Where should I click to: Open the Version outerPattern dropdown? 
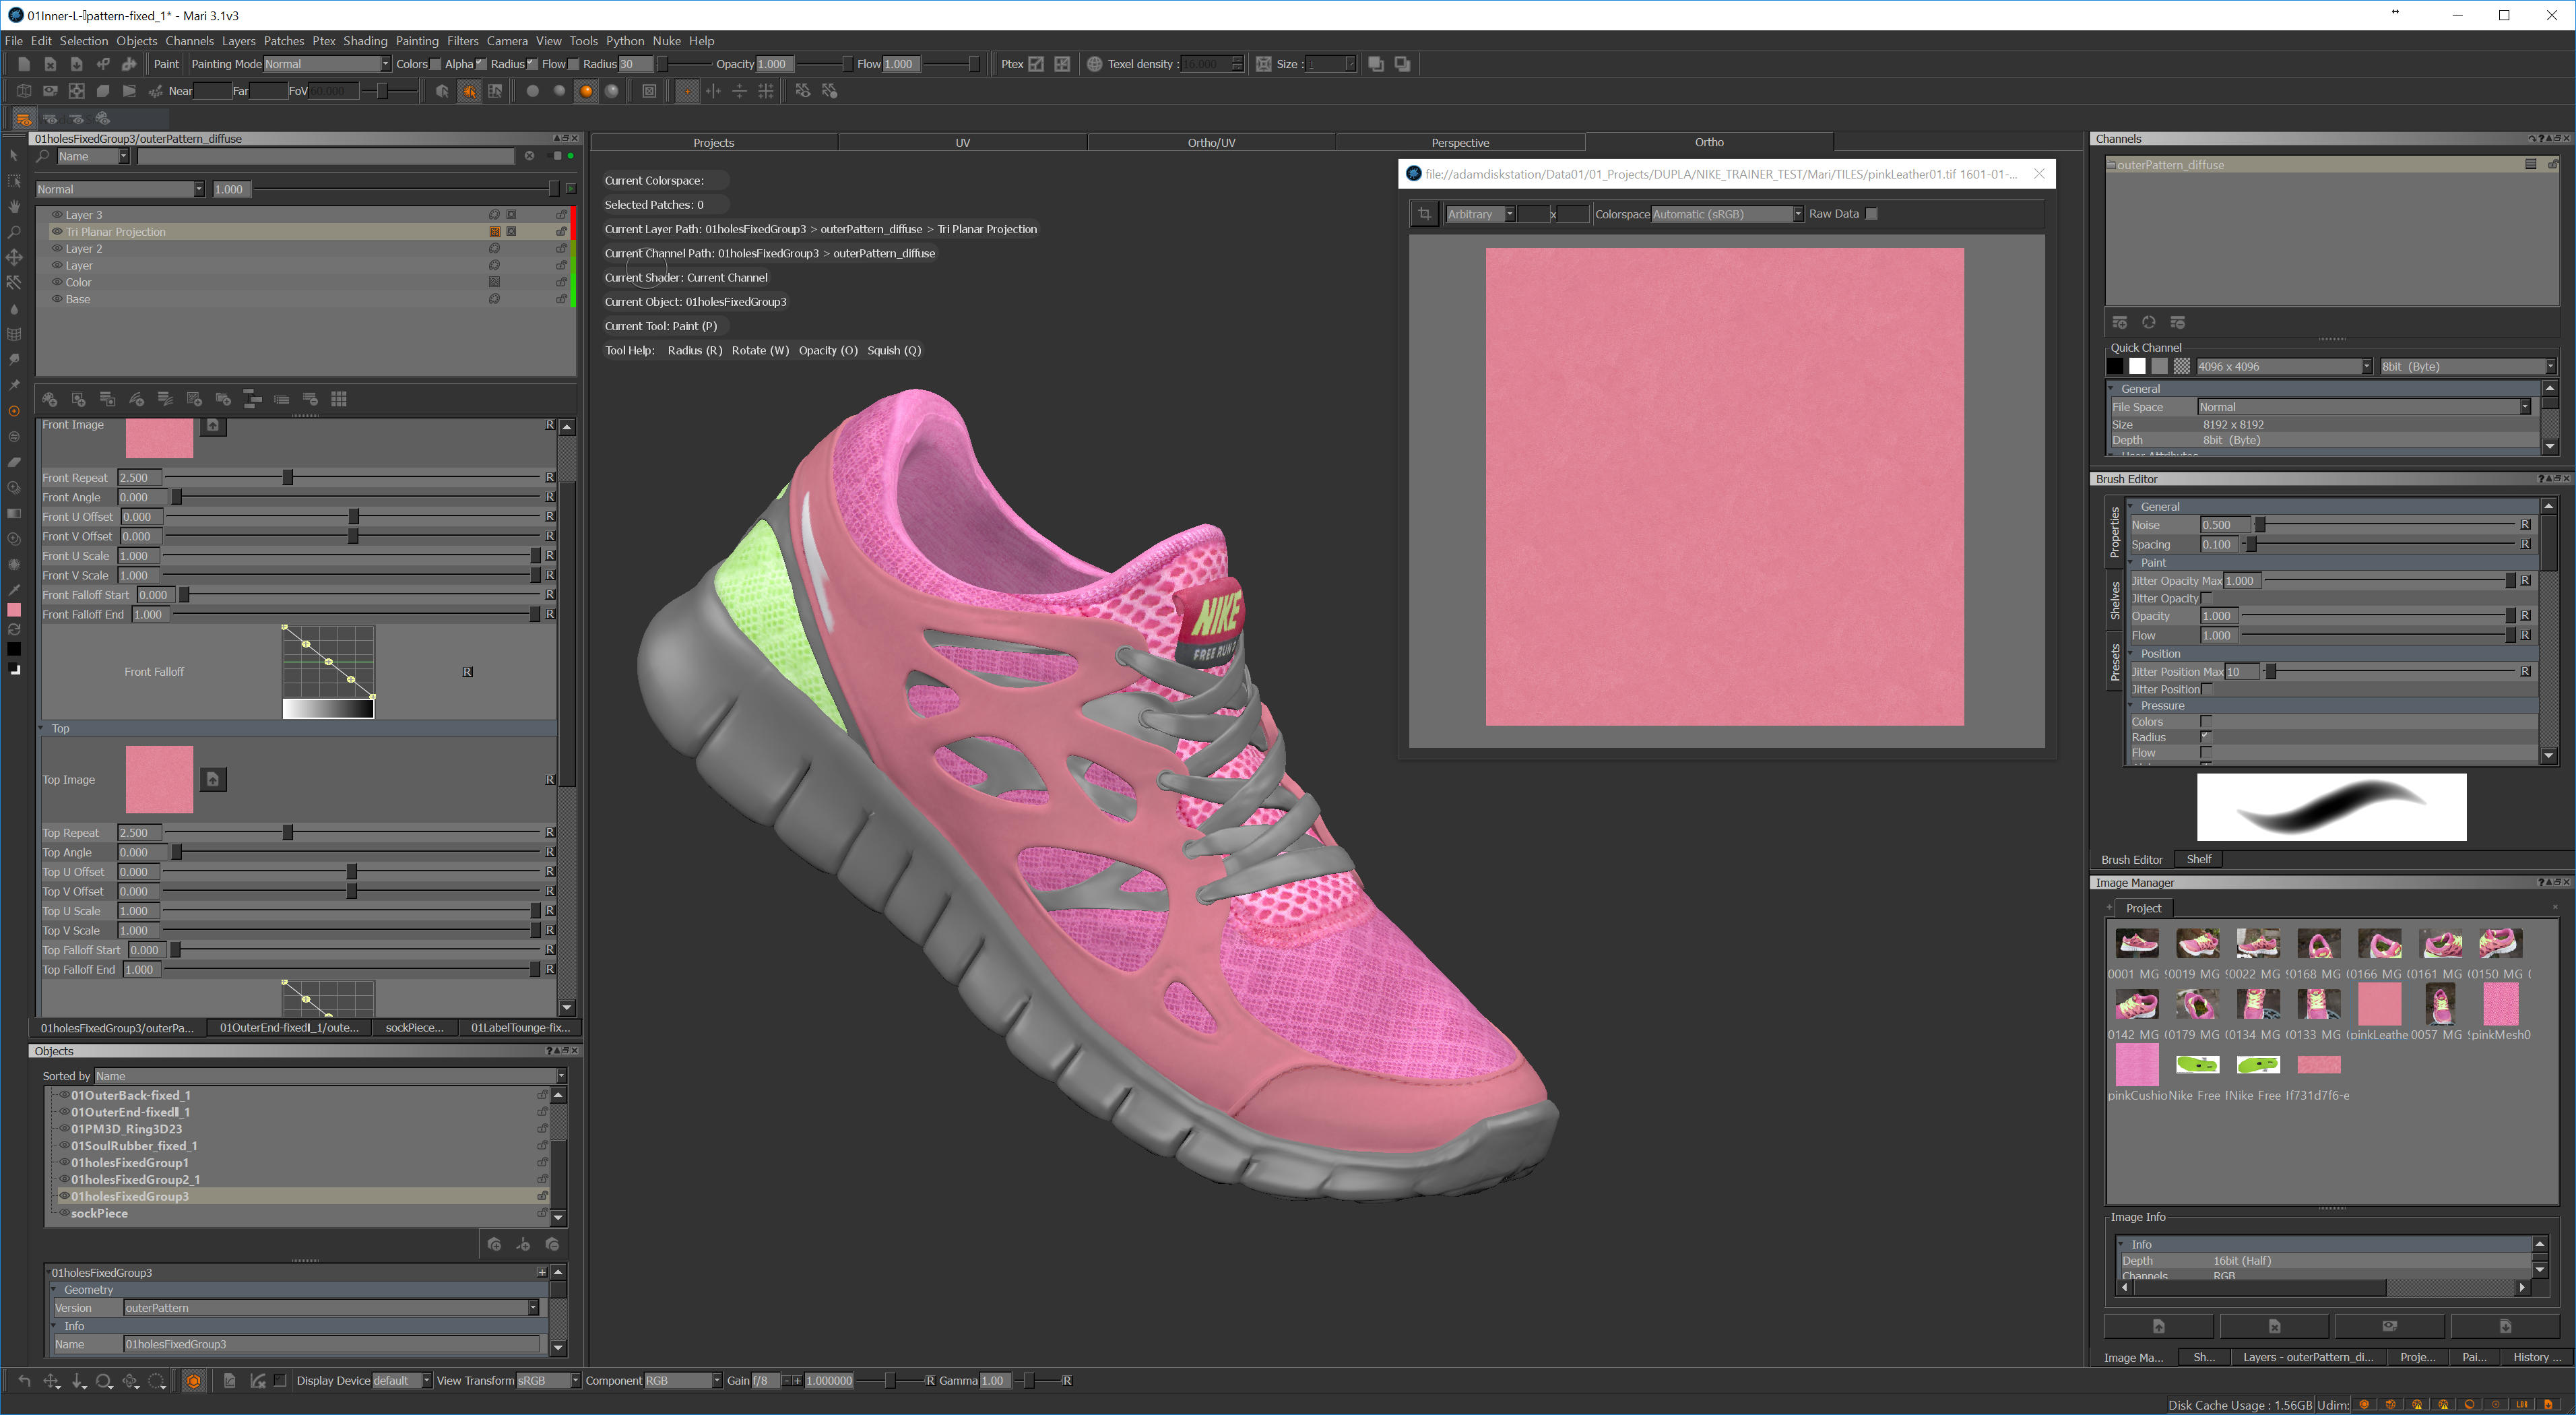pos(332,1308)
